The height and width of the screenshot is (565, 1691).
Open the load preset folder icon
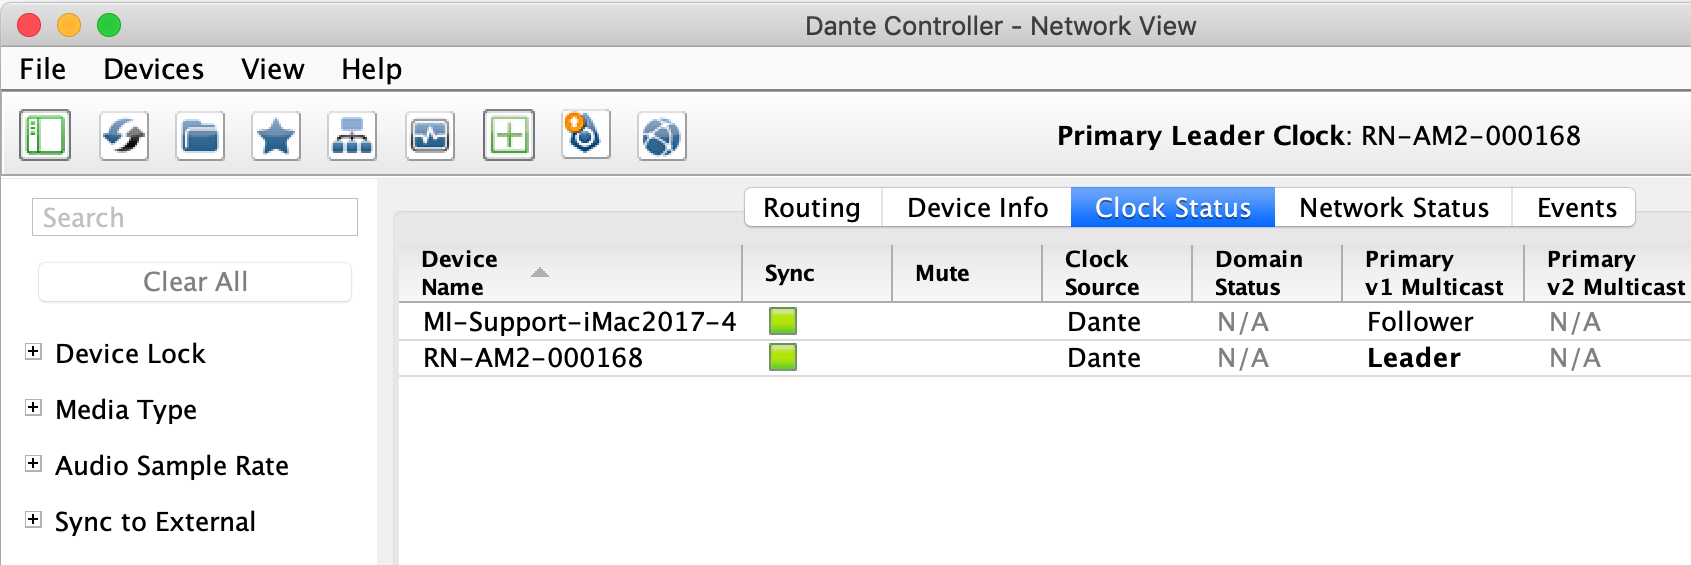200,135
